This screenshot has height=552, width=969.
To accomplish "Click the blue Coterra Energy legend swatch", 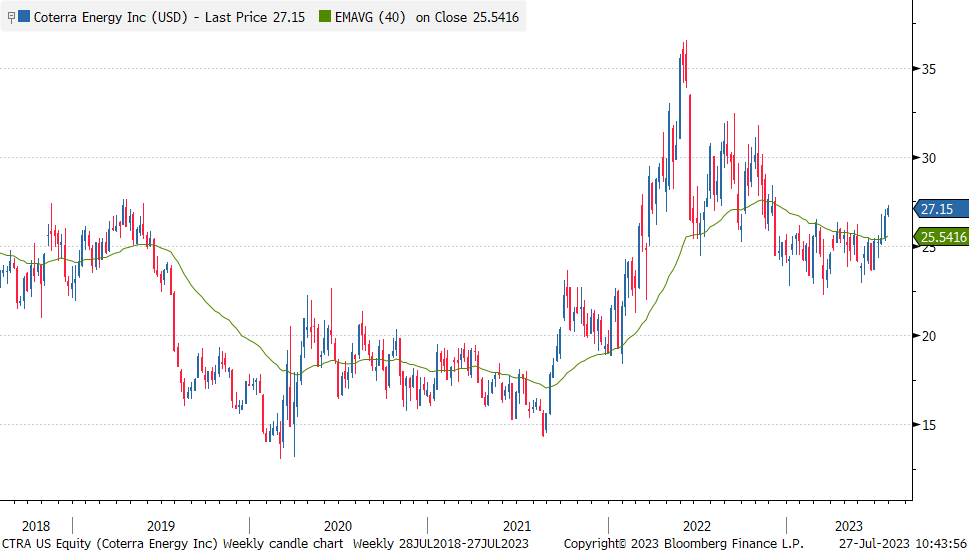I will (x=24, y=17).
